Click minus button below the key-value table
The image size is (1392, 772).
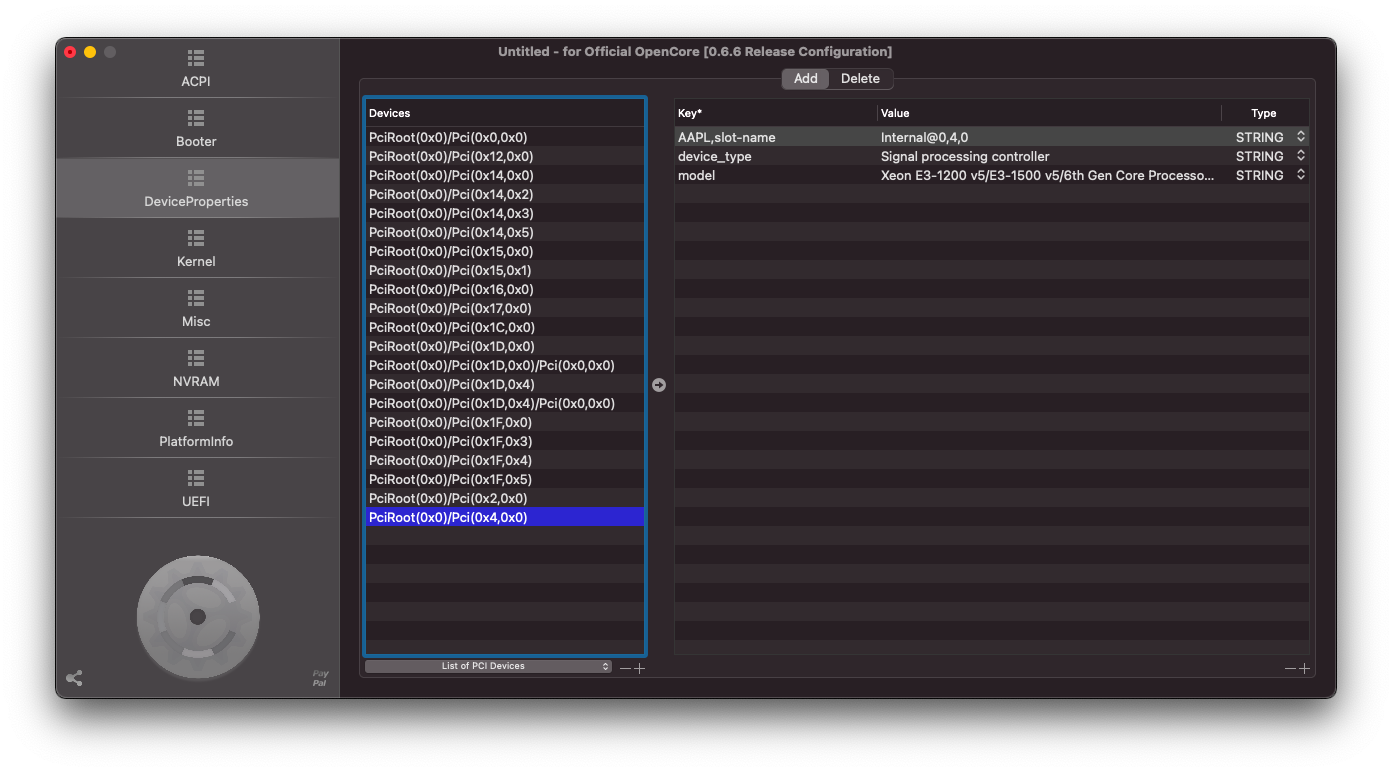(1290, 668)
